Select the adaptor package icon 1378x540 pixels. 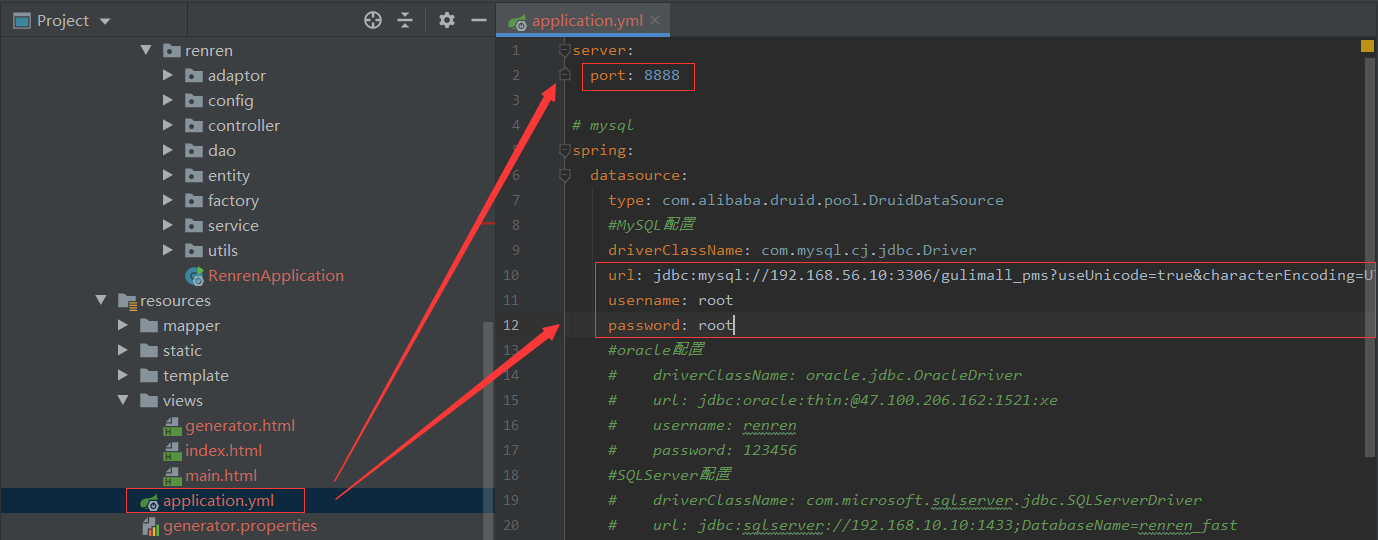[193, 75]
